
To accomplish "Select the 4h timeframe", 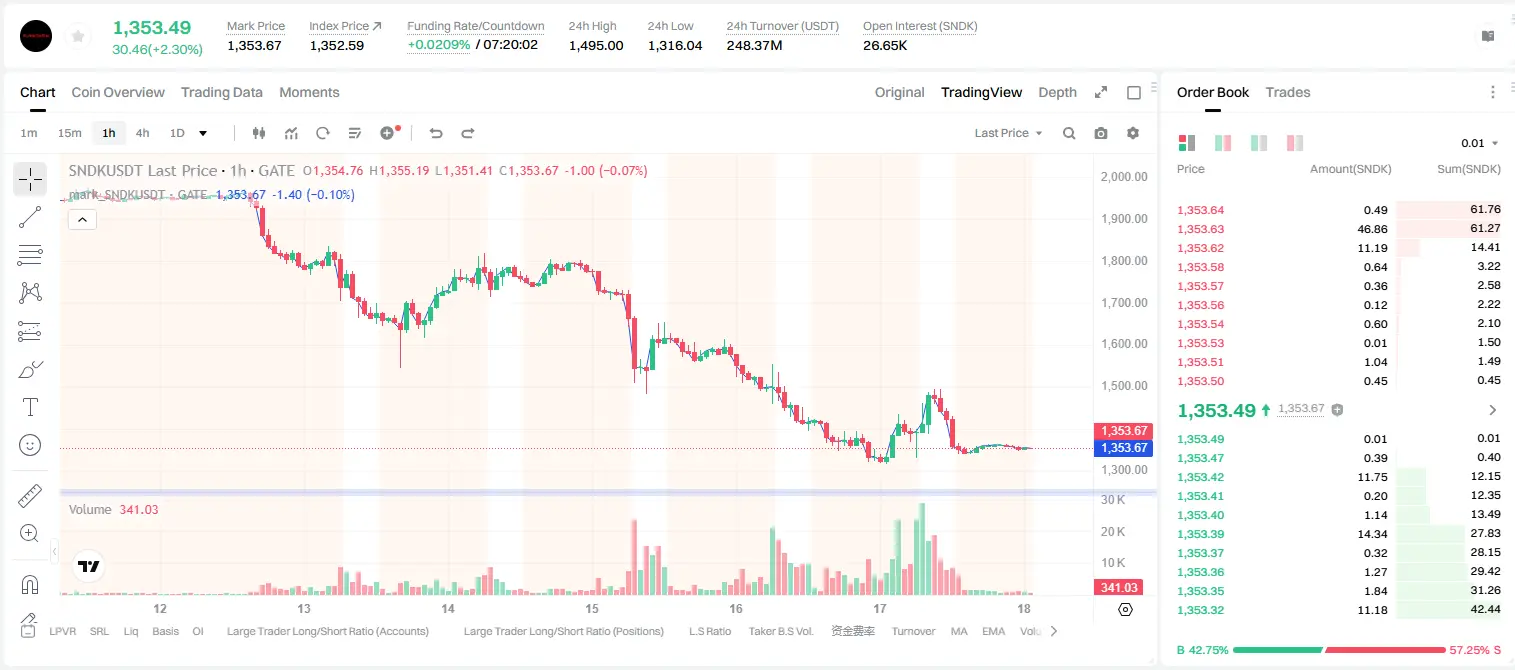I will pyautogui.click(x=143, y=133).
